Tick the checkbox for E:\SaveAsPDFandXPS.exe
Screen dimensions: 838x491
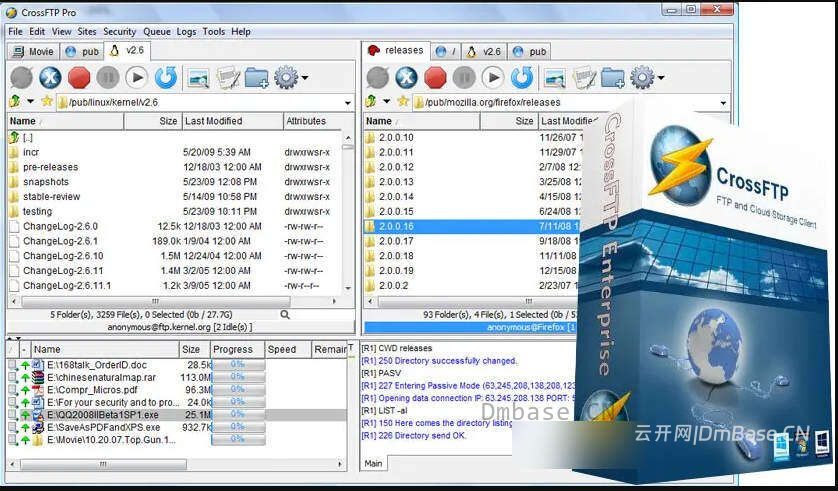(12, 427)
